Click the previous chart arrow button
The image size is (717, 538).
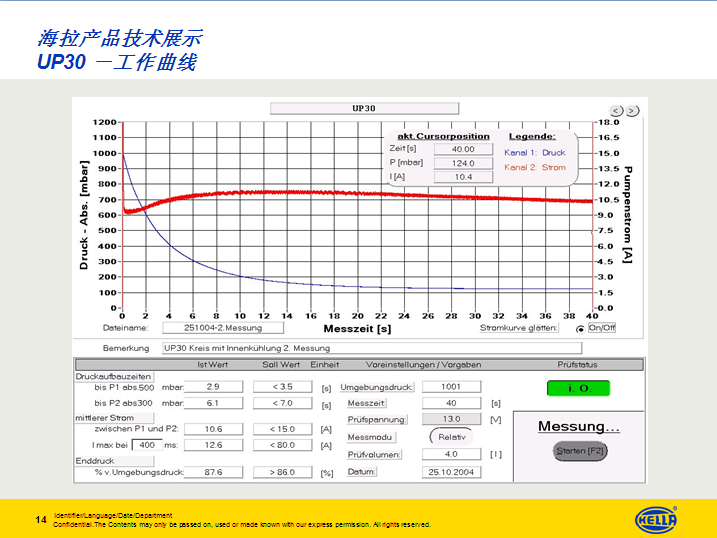pyautogui.click(x=616, y=111)
